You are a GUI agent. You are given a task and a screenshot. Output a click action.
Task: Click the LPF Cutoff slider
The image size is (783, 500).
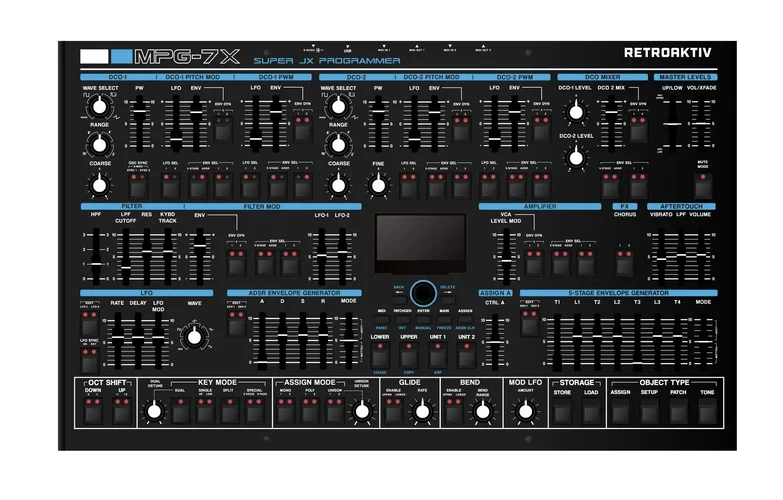click(x=126, y=256)
